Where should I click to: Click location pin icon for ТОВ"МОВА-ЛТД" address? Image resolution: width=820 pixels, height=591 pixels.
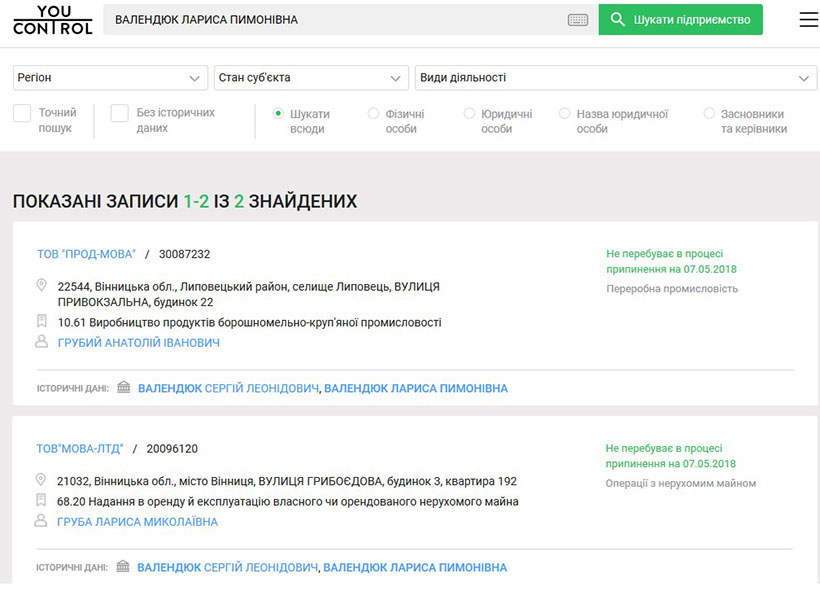(42, 480)
